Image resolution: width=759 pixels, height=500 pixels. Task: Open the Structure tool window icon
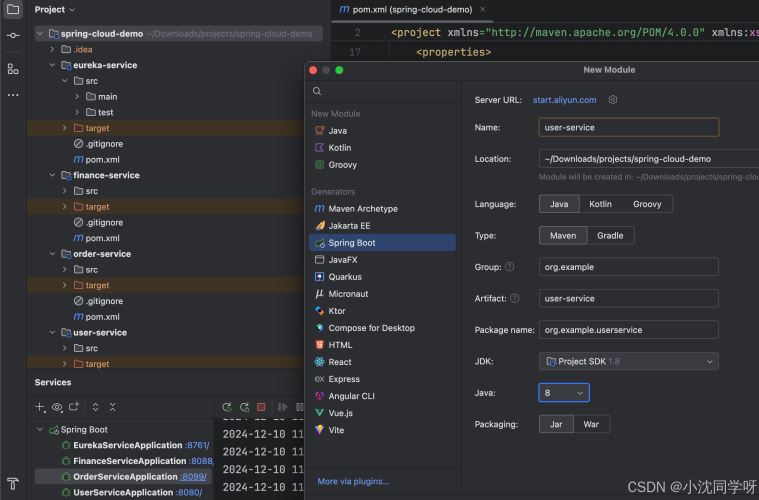pyautogui.click(x=13, y=69)
